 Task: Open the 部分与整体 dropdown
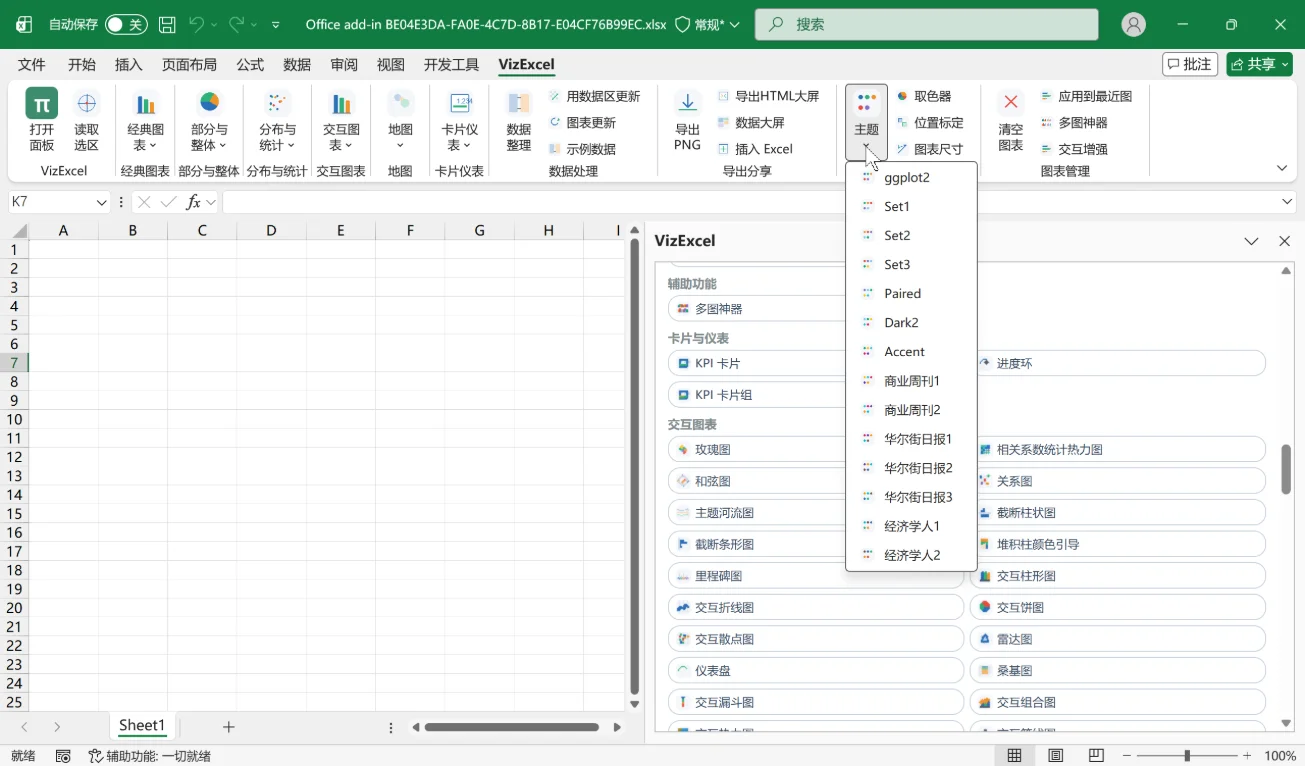point(209,120)
